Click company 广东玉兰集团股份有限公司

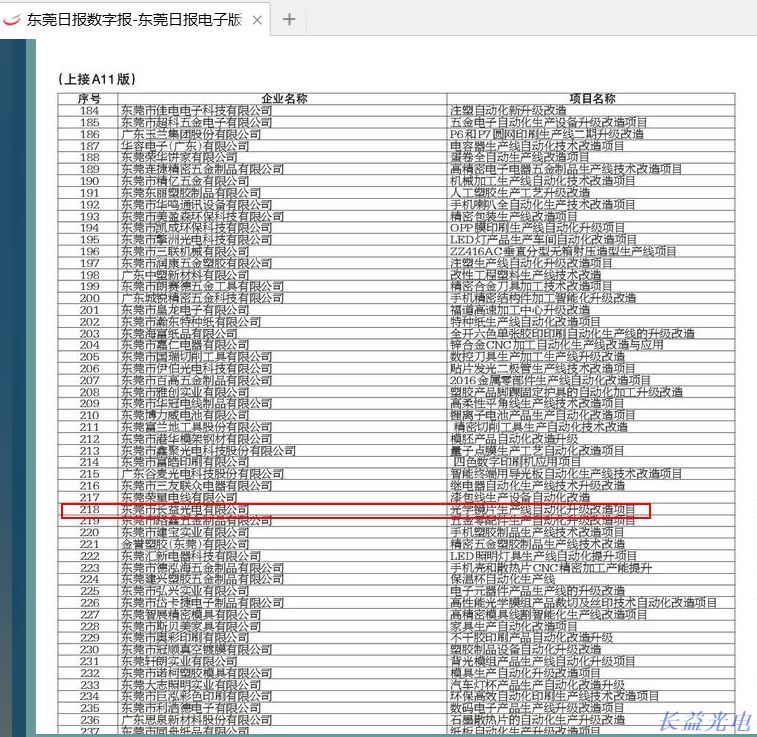pyautogui.click(x=191, y=134)
